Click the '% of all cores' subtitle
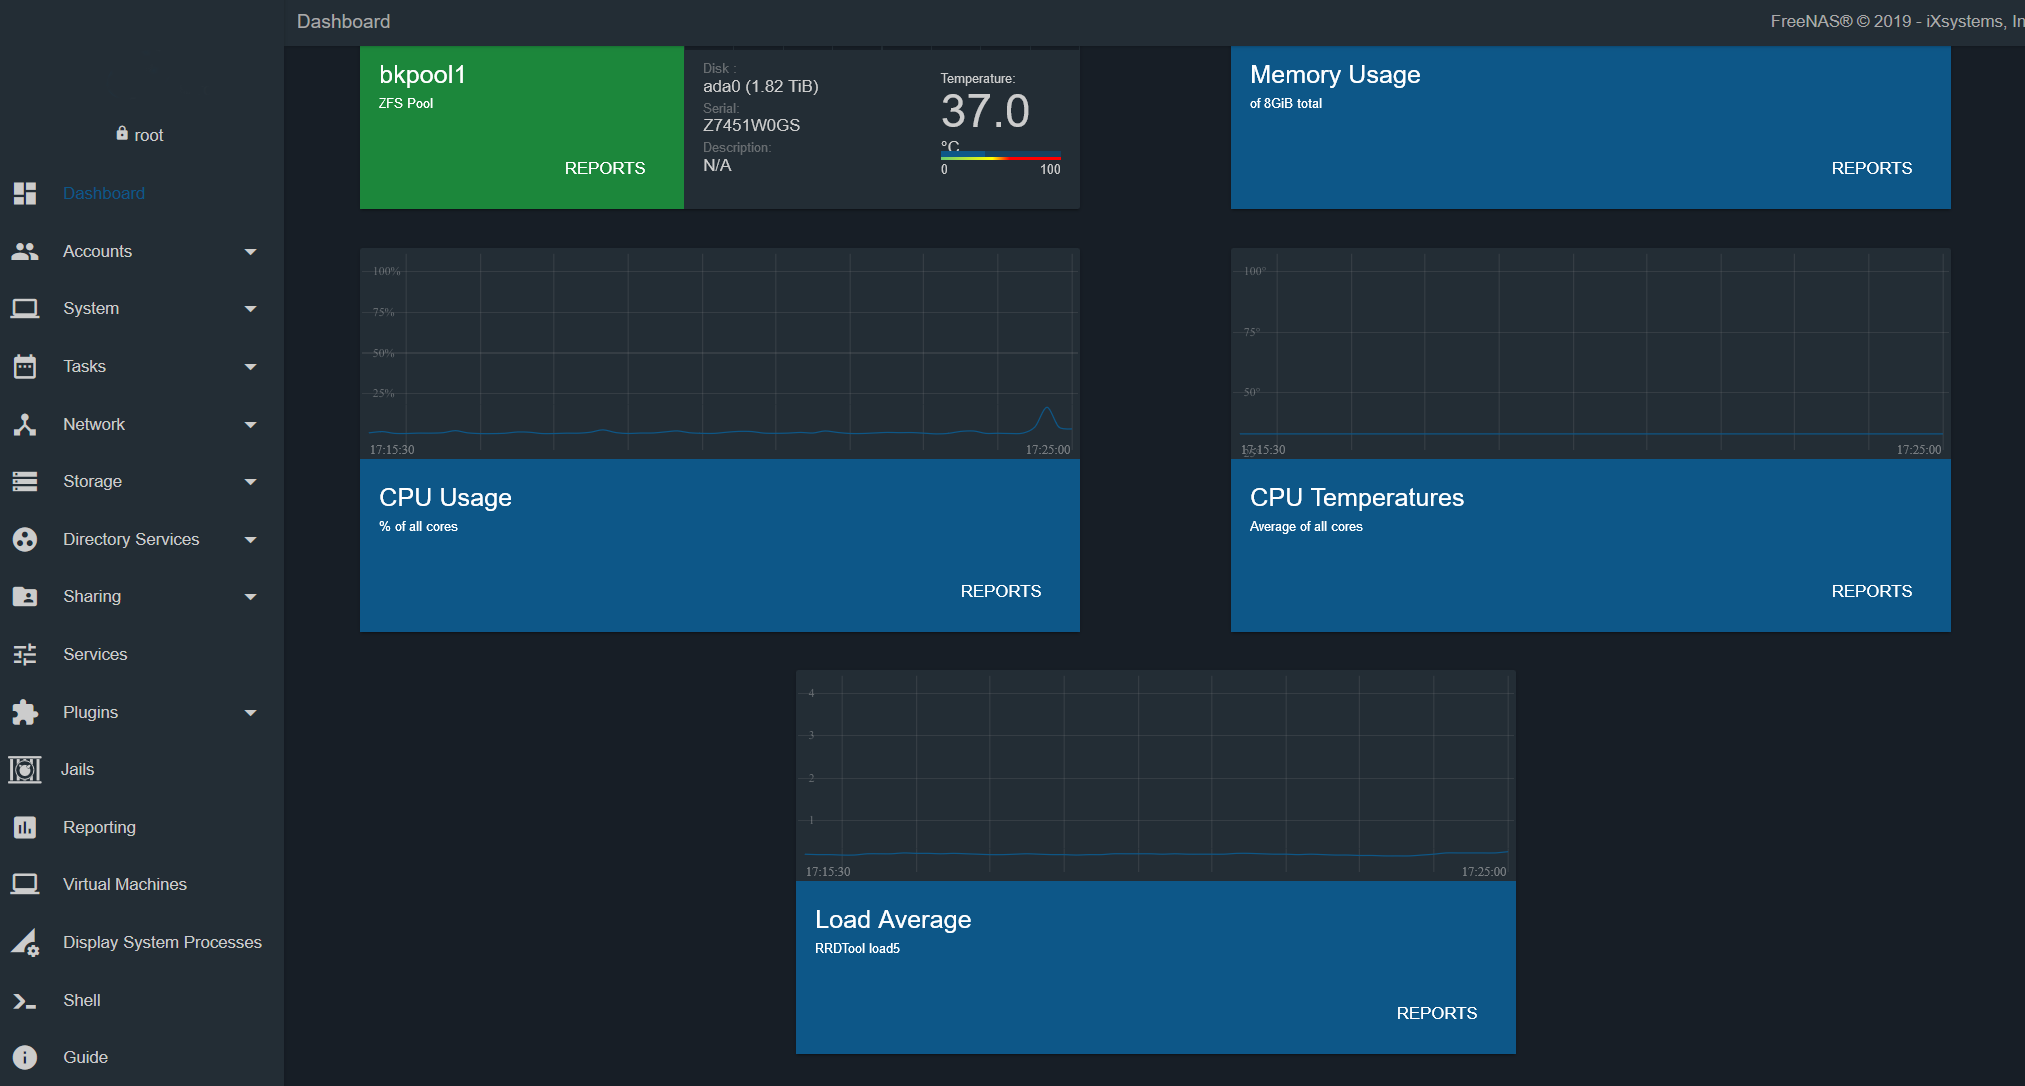Viewport: 2025px width, 1086px height. 418,526
